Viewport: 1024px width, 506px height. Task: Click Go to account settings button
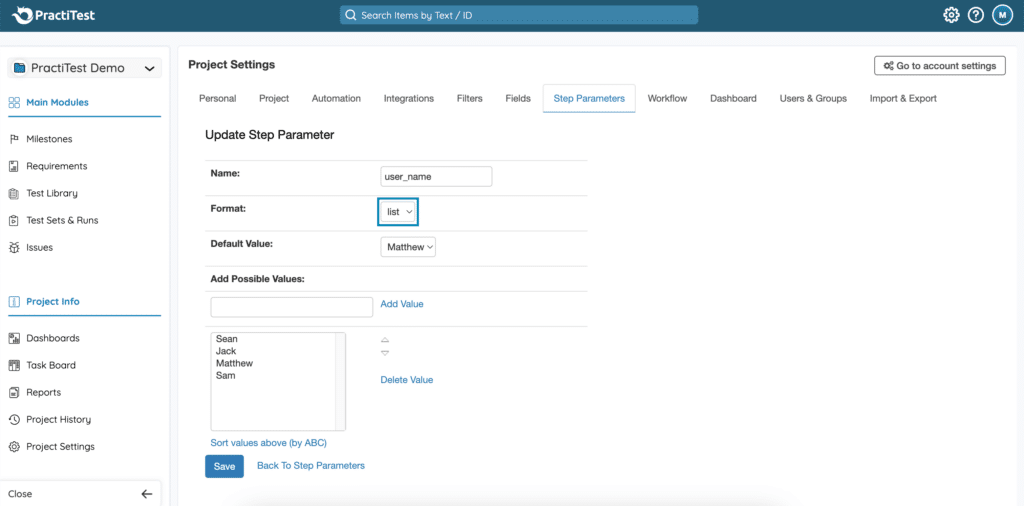[939, 66]
